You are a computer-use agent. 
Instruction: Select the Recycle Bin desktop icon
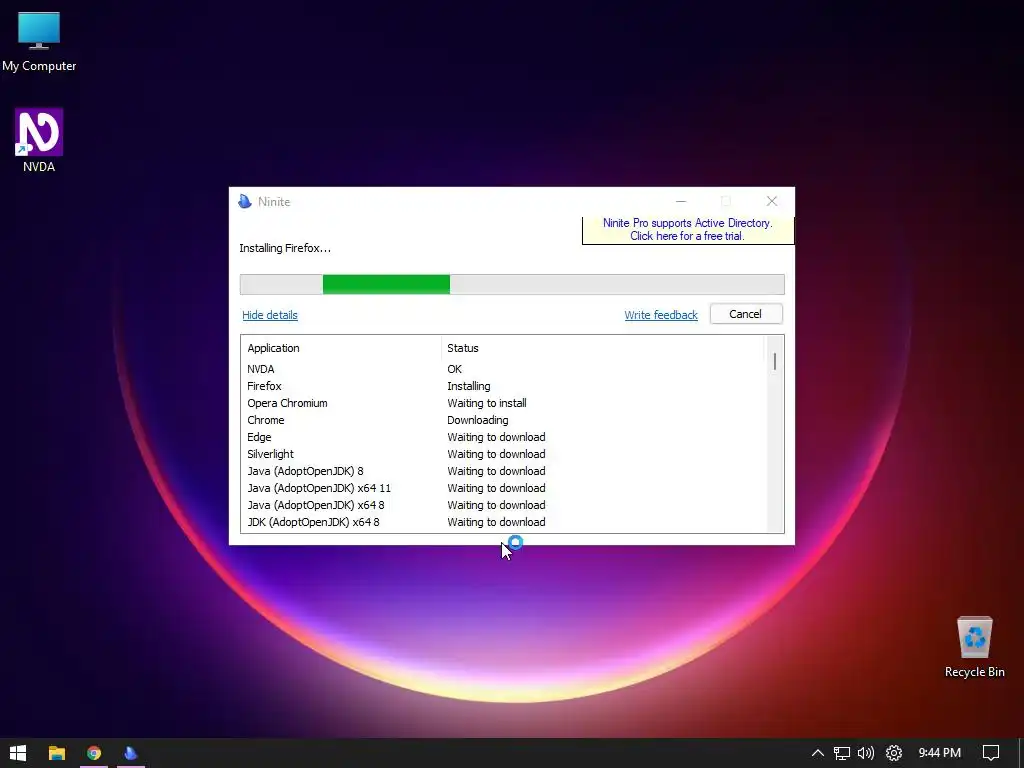point(974,647)
